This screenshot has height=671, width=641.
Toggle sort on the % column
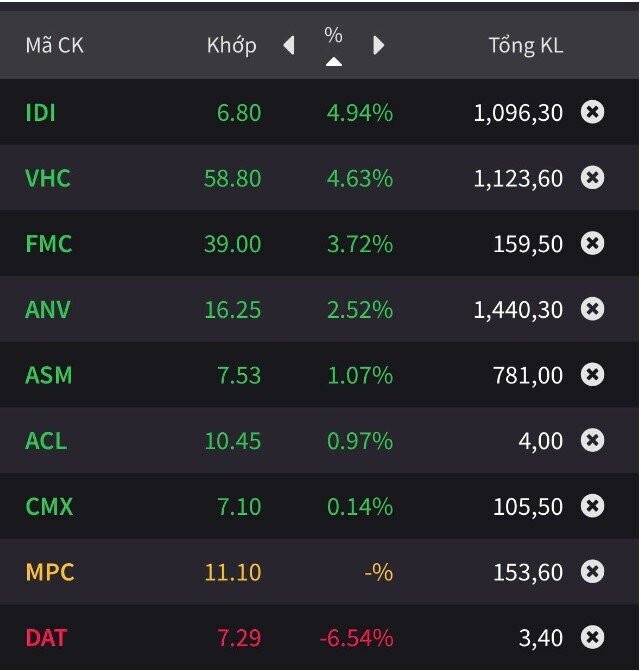pos(334,45)
